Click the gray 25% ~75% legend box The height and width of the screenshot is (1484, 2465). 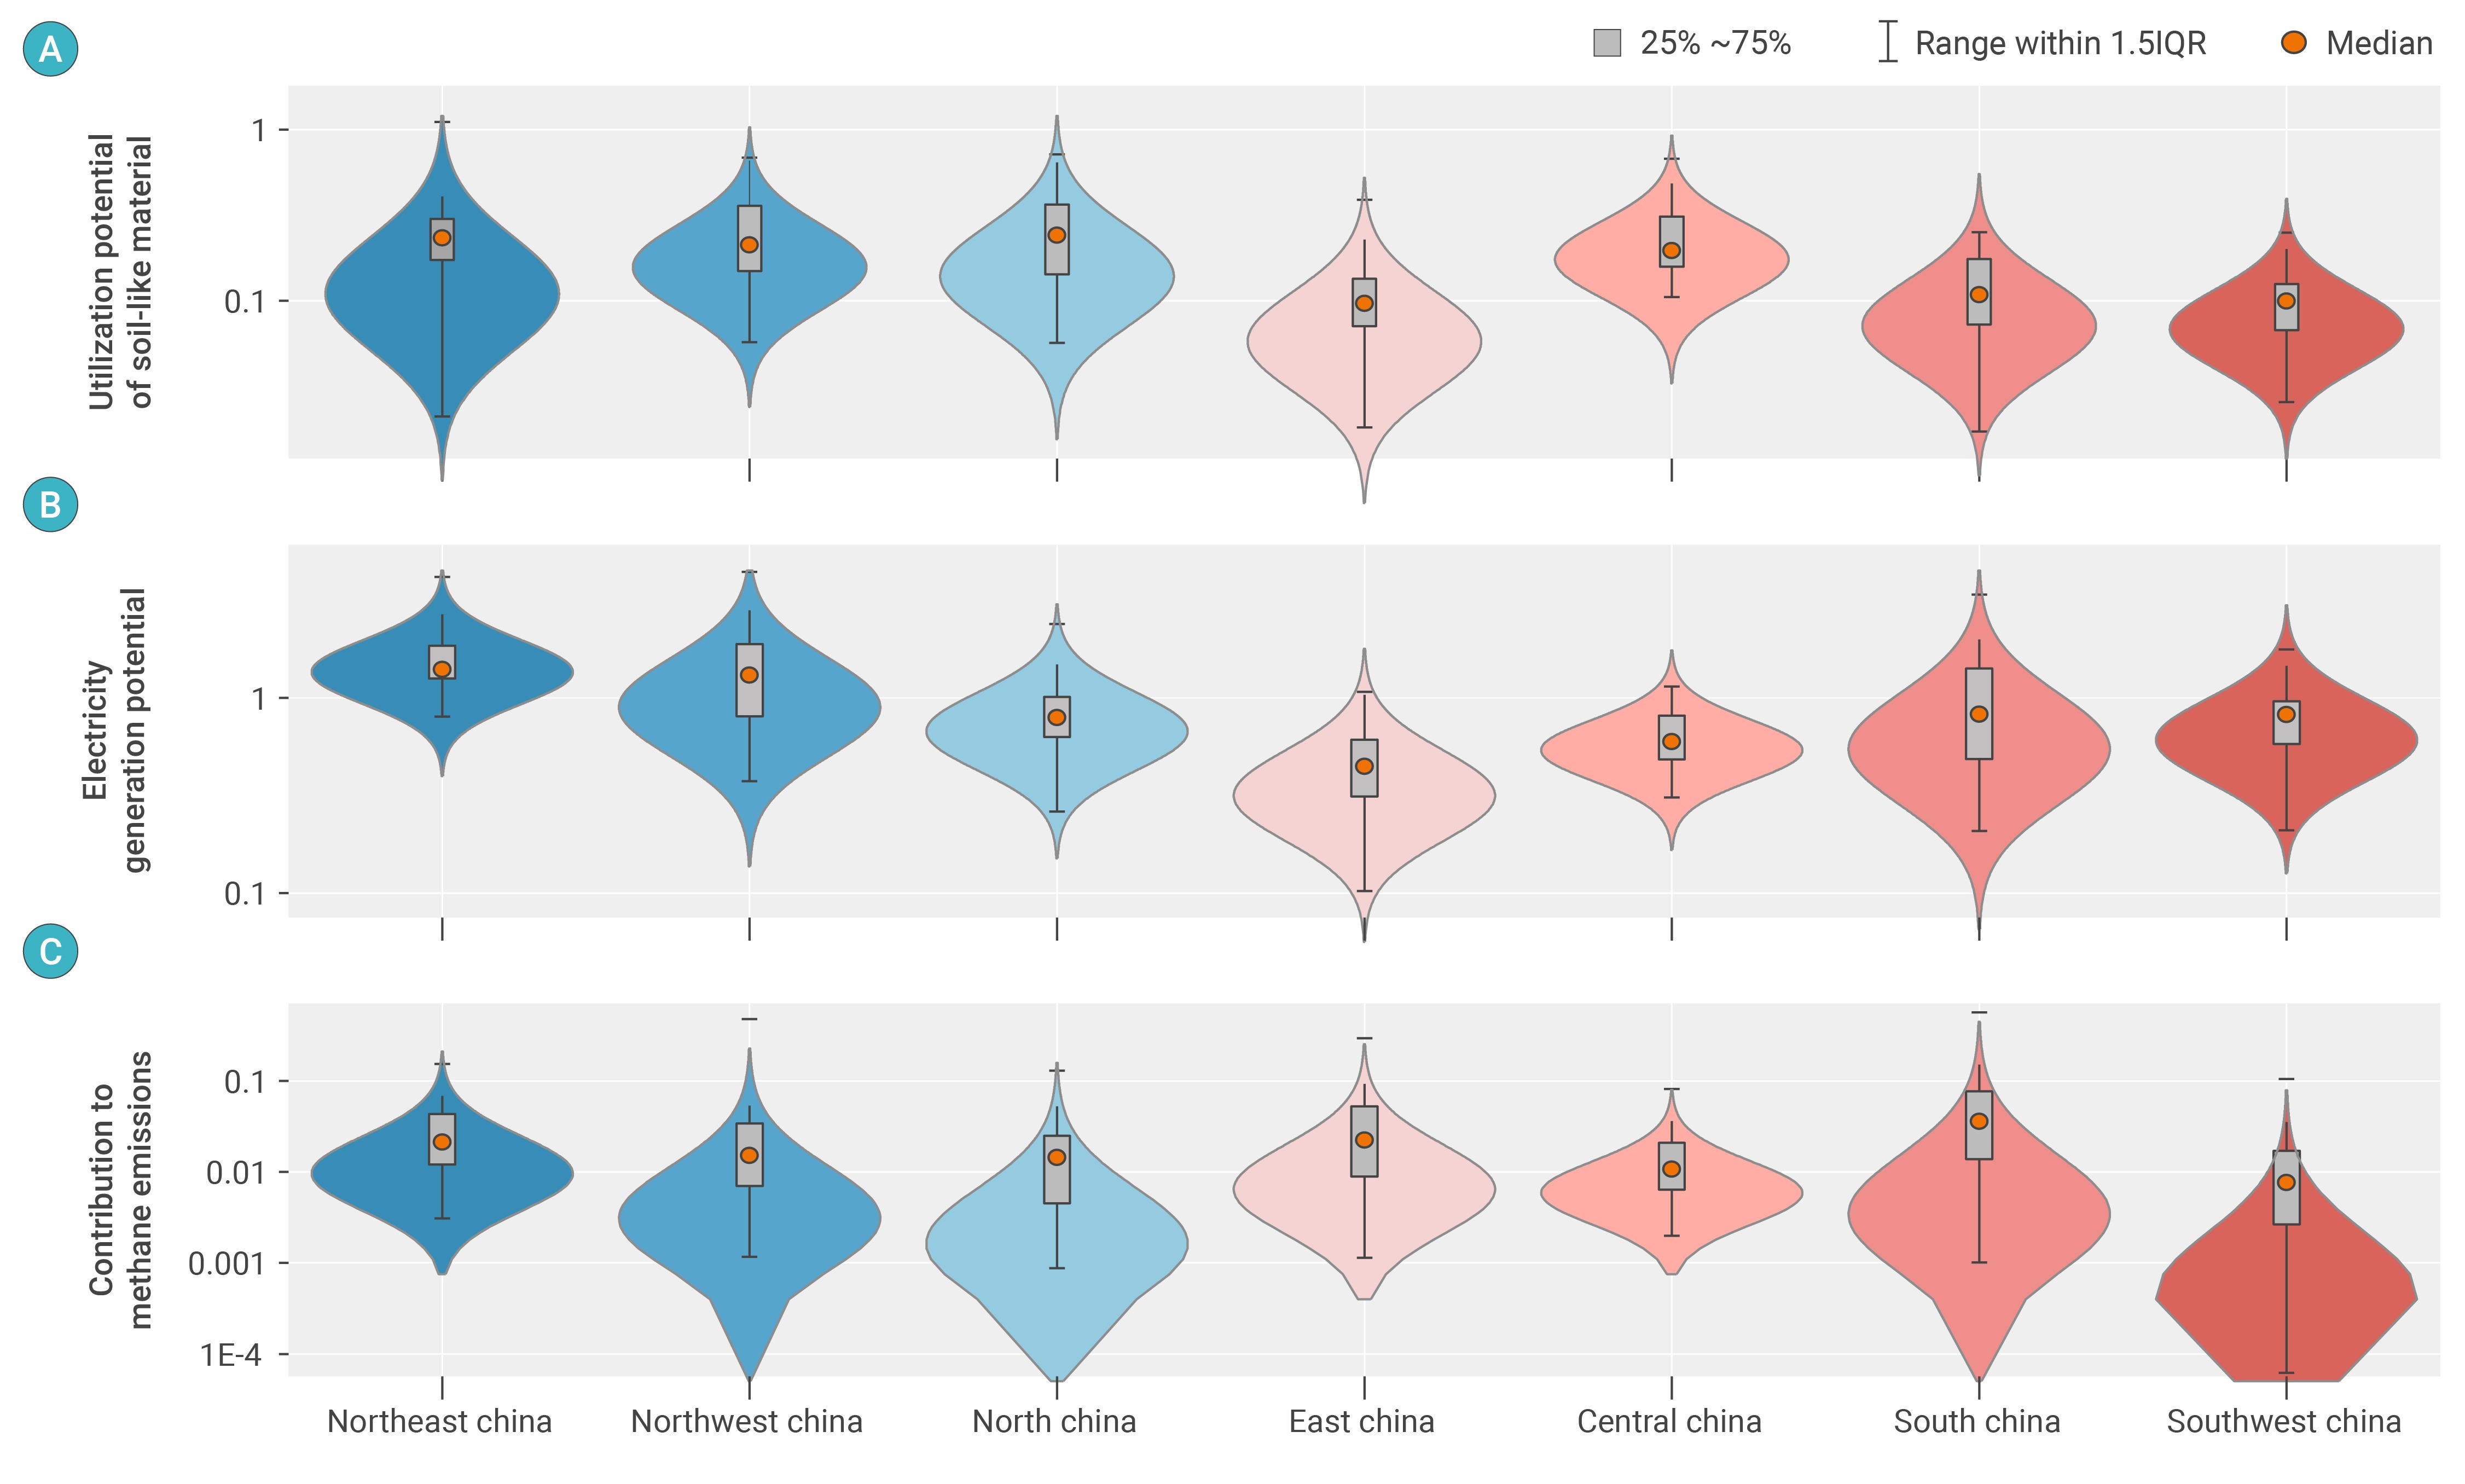1606,43
